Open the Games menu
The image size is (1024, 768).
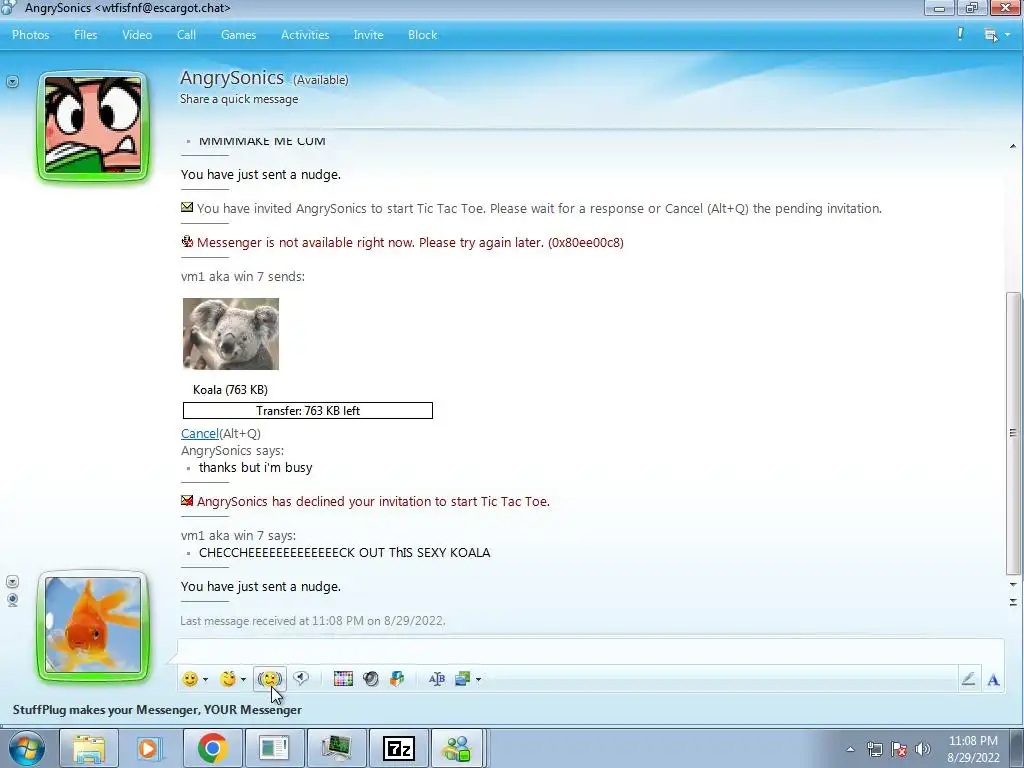click(x=238, y=35)
